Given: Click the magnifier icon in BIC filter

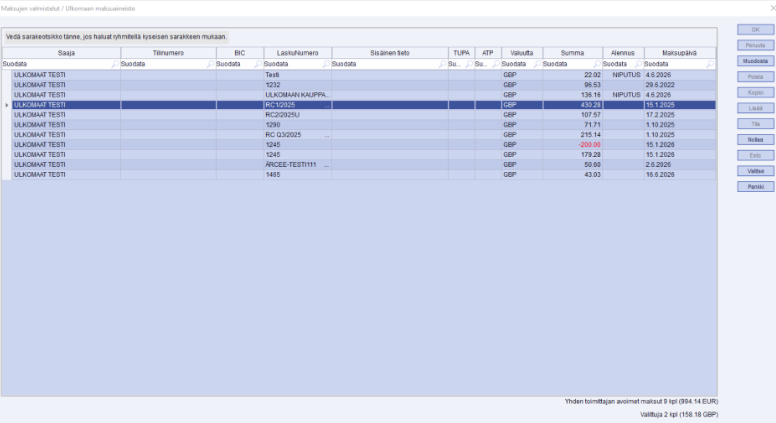Looking at the screenshot, I should [258, 64].
